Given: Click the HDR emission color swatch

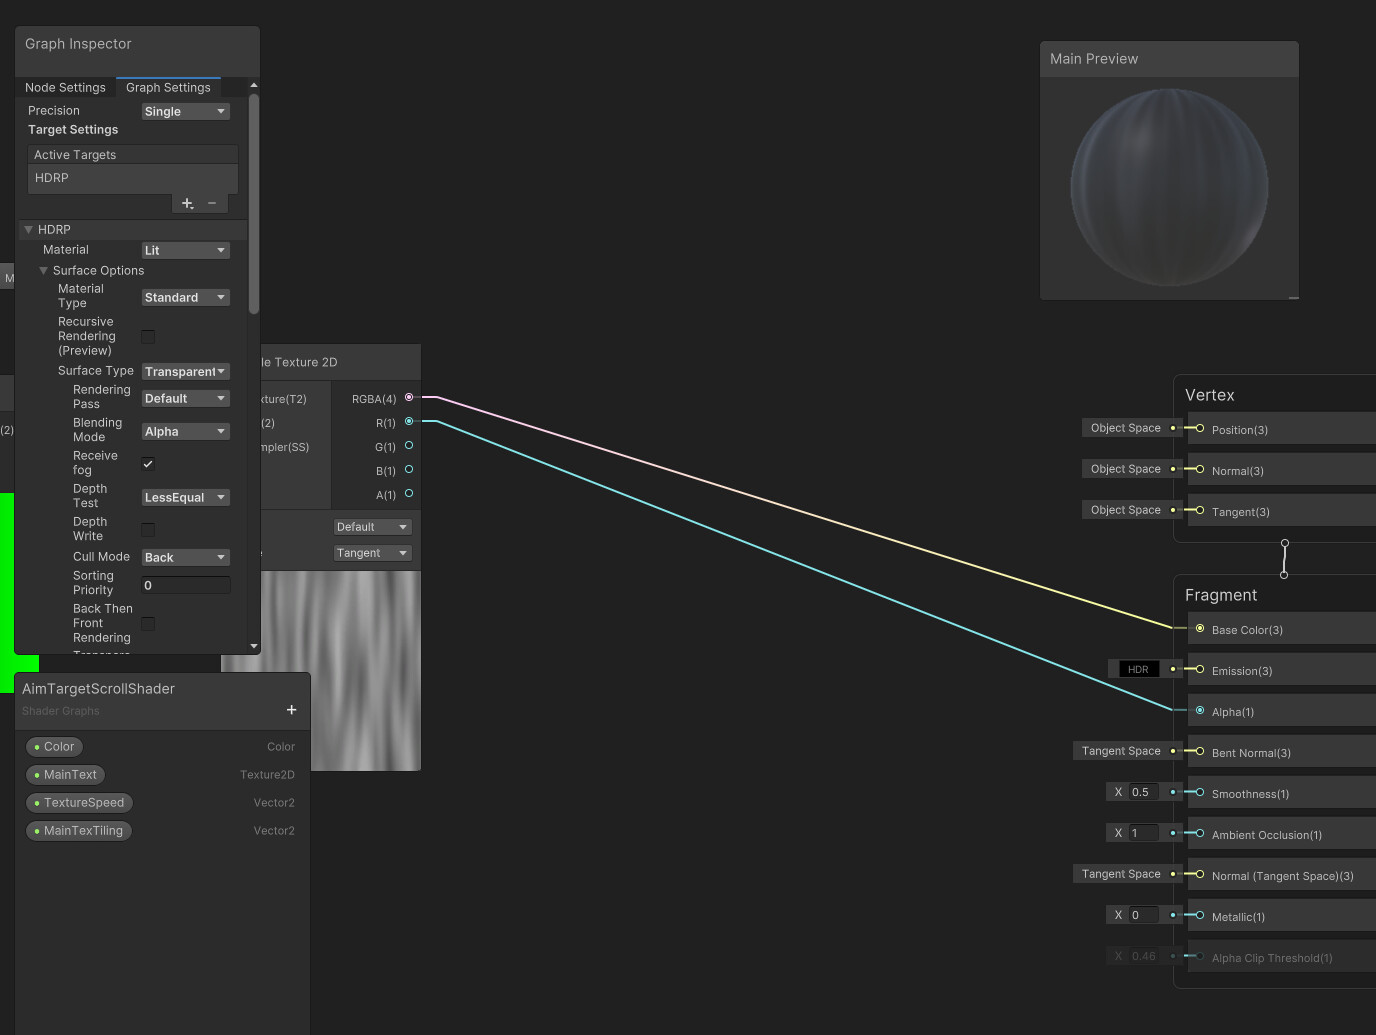Looking at the screenshot, I should point(1138,669).
